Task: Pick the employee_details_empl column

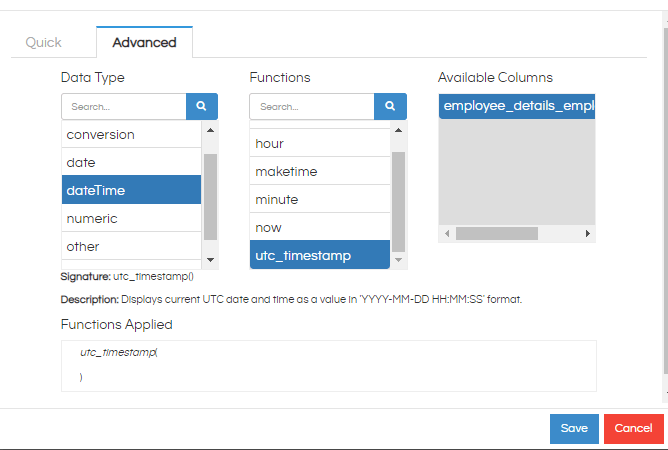Action: pyautogui.click(x=517, y=106)
